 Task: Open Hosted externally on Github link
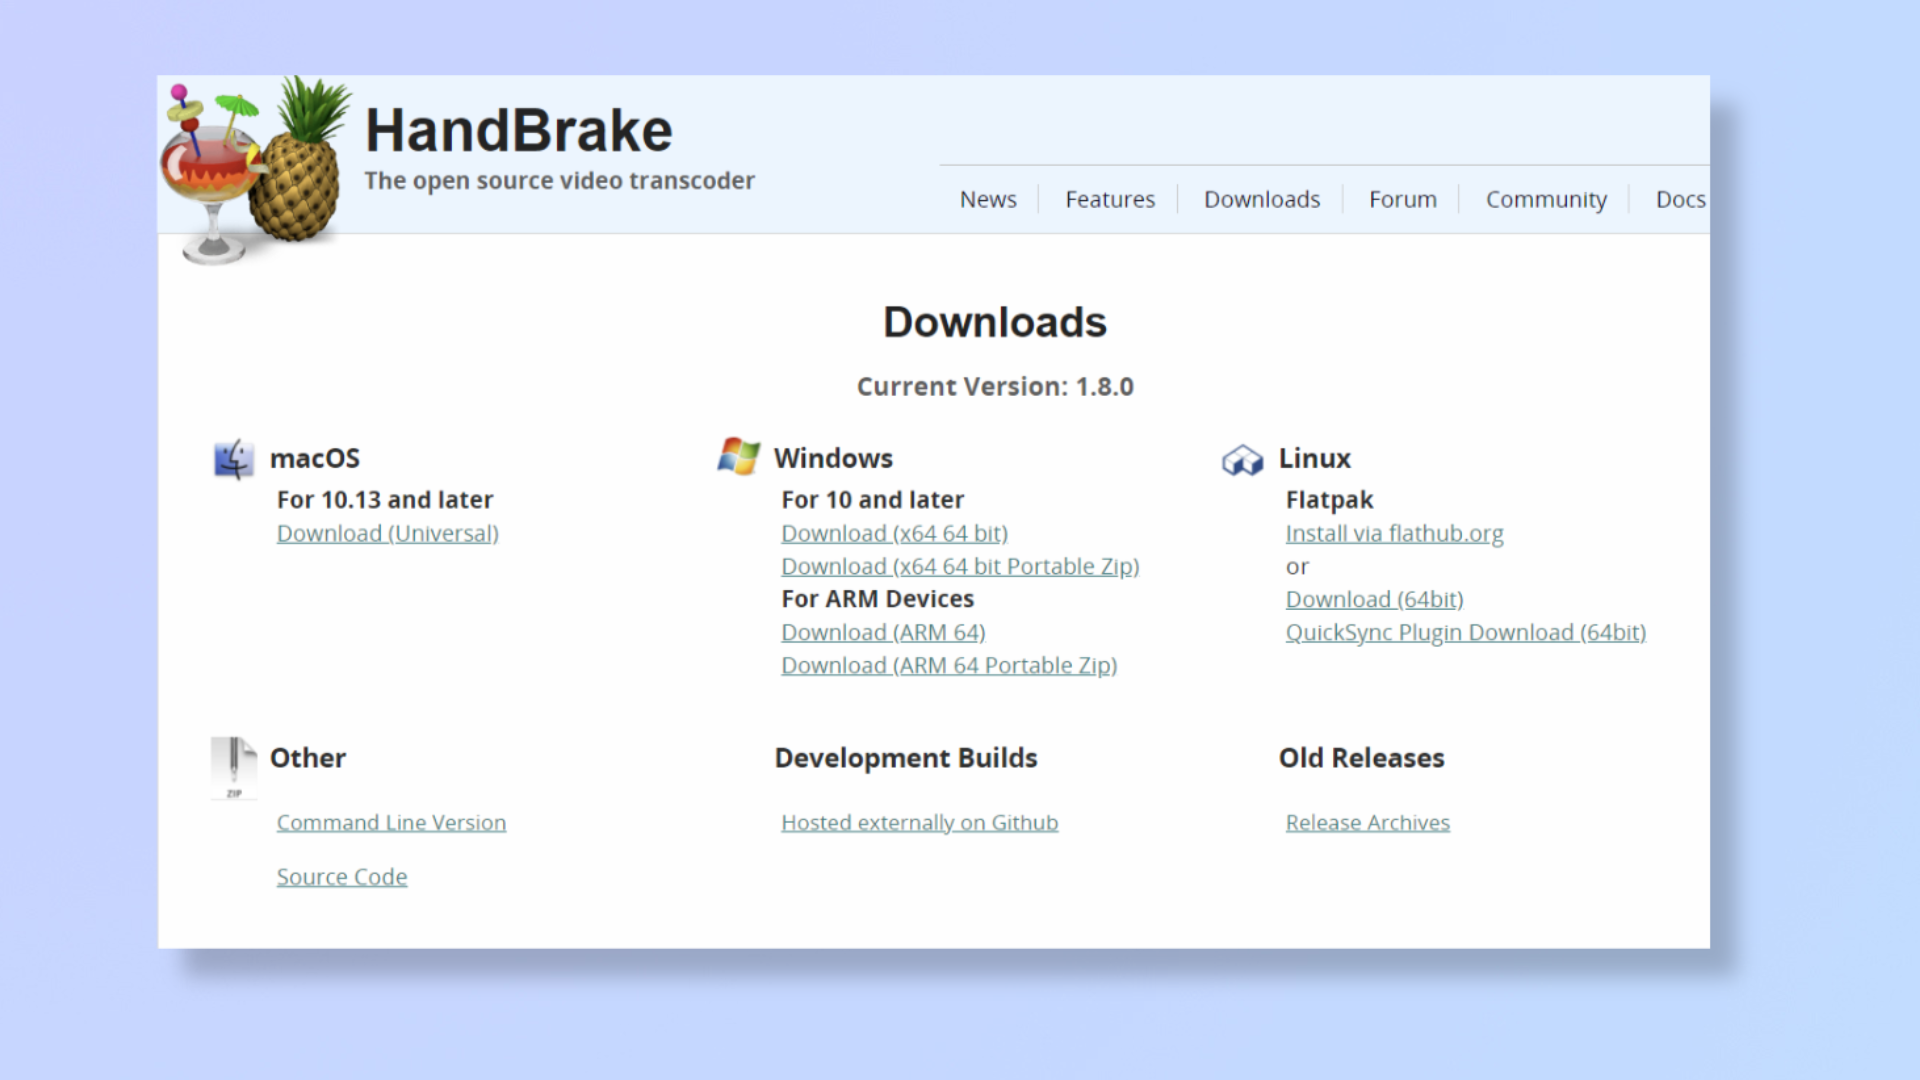(x=920, y=823)
